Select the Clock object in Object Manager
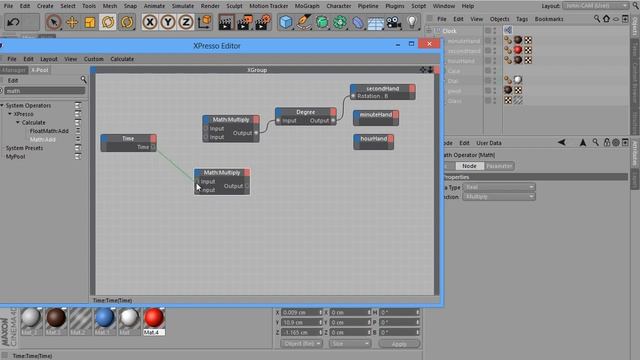The height and width of the screenshot is (360, 640). click(x=449, y=31)
